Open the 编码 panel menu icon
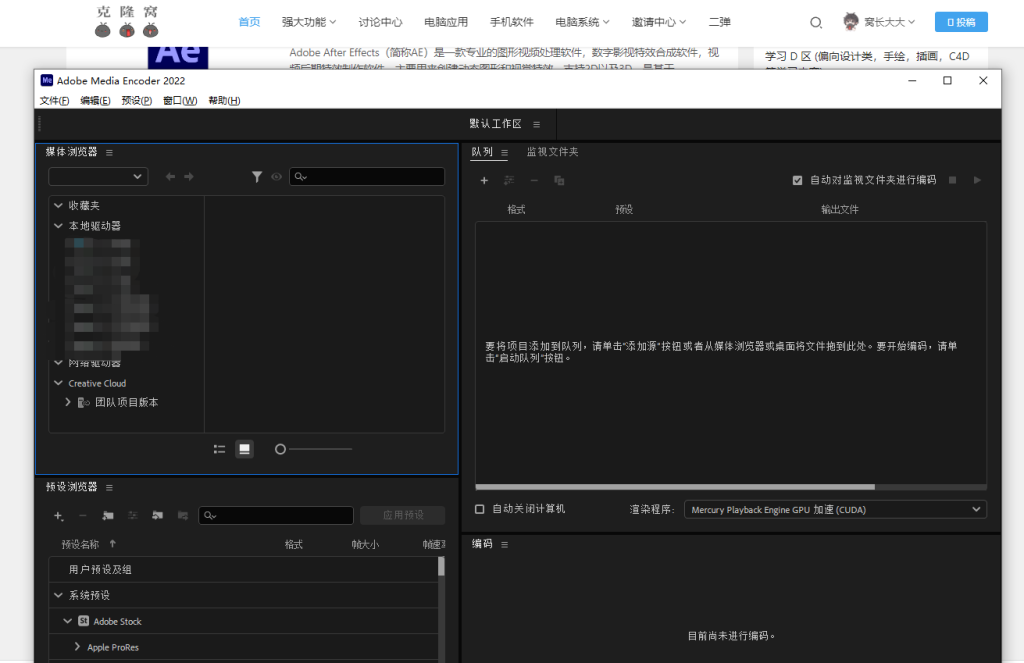 pyautogui.click(x=504, y=545)
